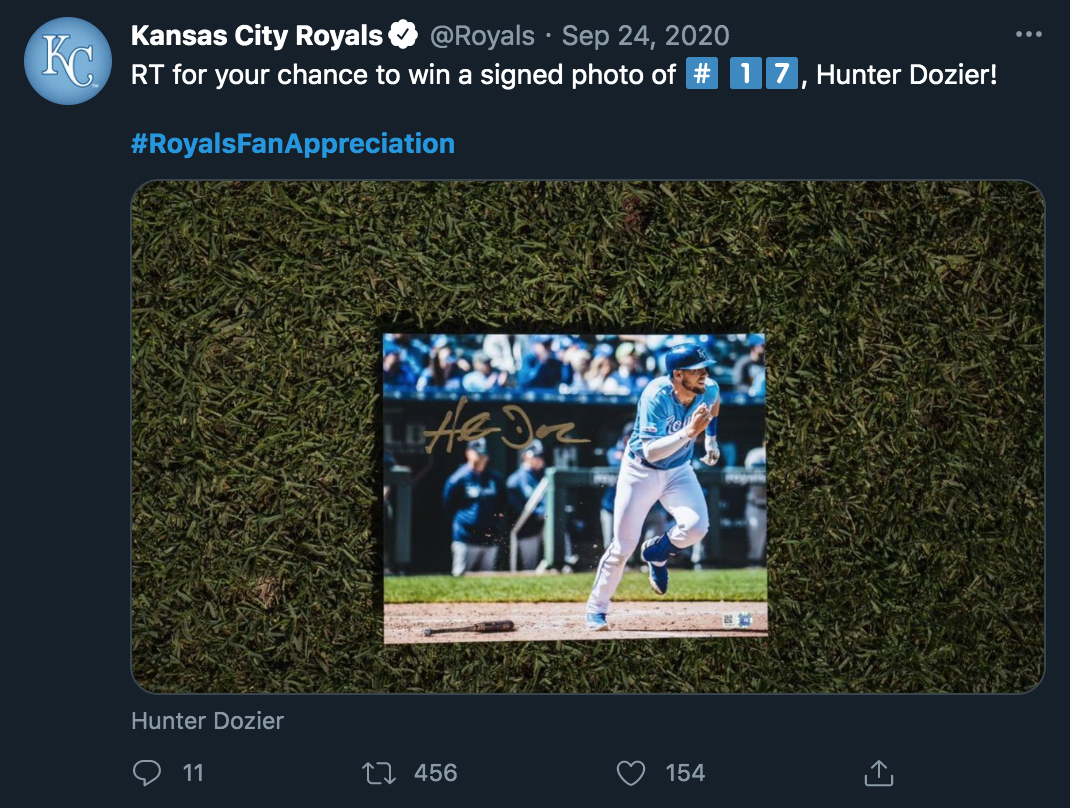Click the reply speech bubble icon

pyautogui.click(x=147, y=772)
